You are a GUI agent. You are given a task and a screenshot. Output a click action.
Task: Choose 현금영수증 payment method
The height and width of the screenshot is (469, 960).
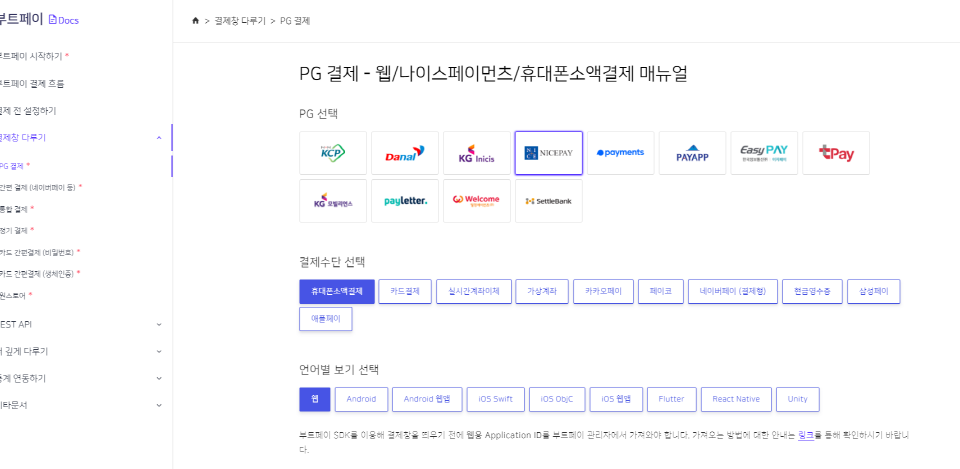pyautogui.click(x=812, y=291)
